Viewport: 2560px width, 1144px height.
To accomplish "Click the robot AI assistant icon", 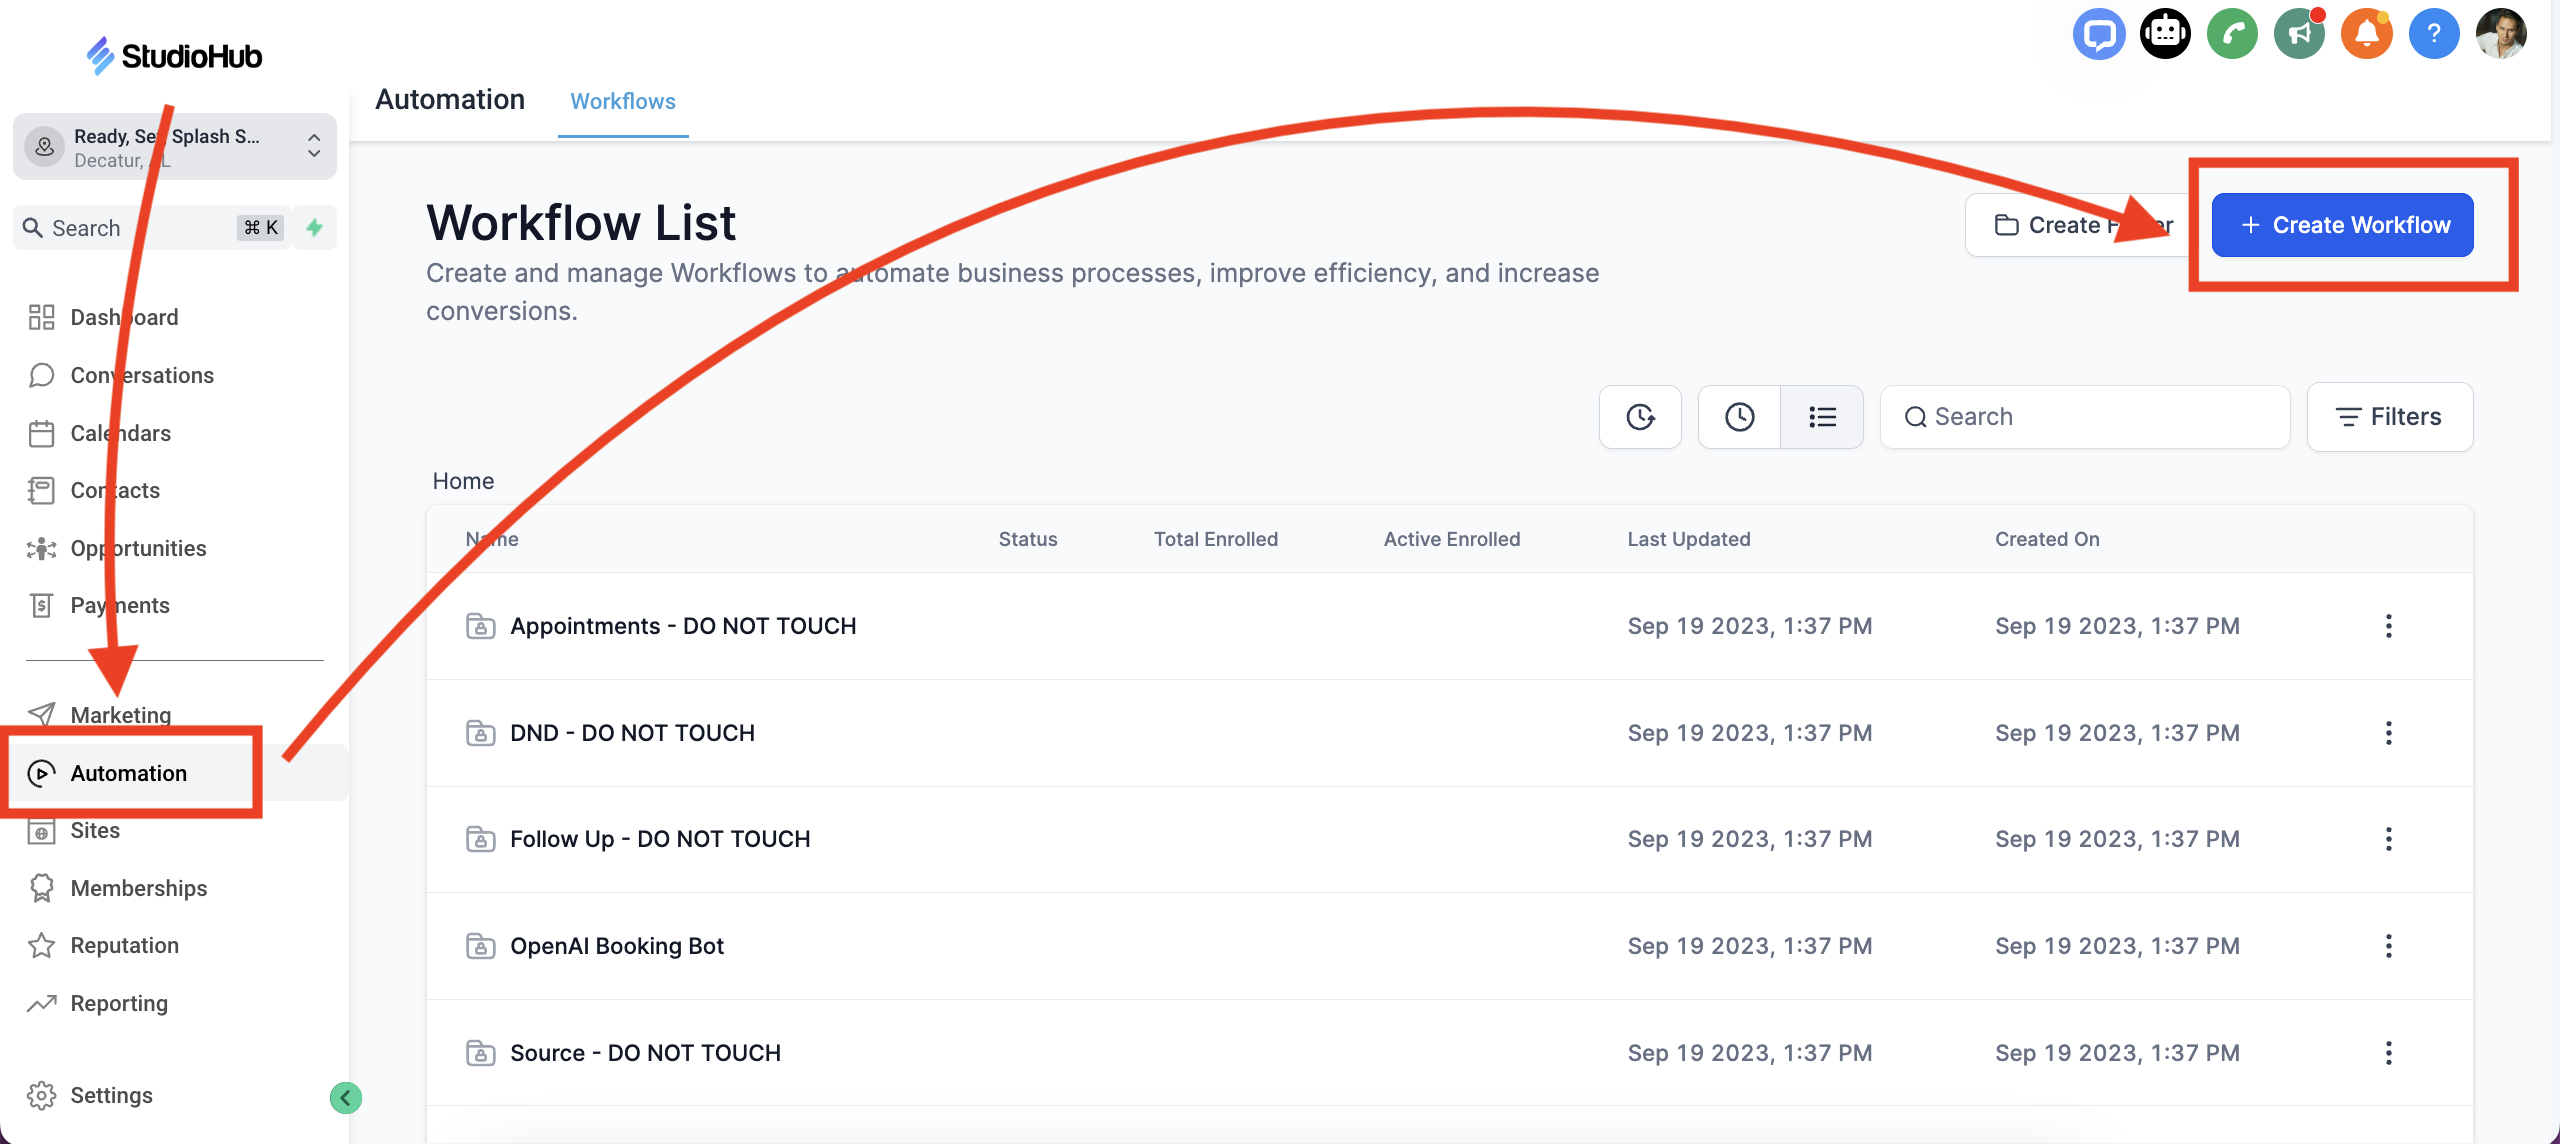I will click(x=2165, y=34).
